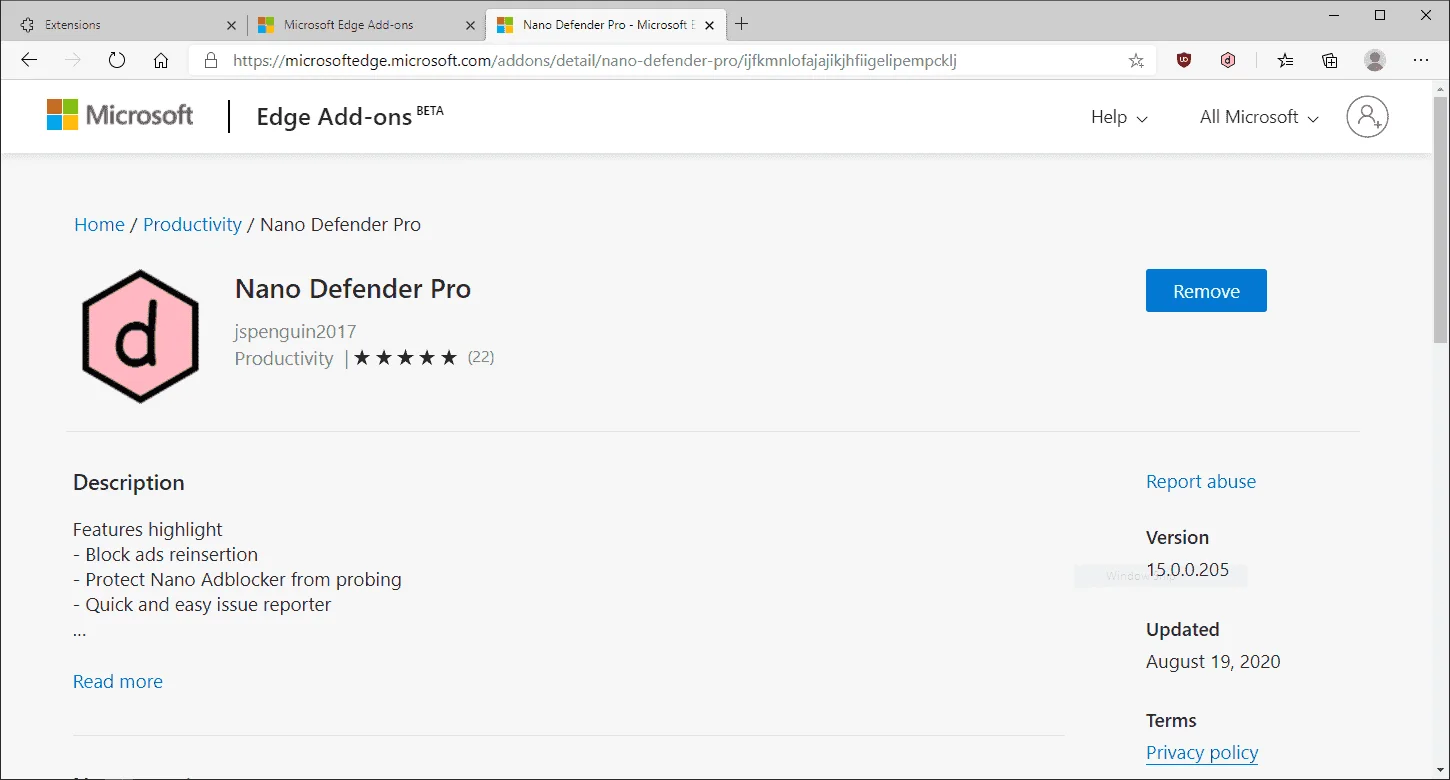Switch to the Extensions tab
The image size is (1450, 780).
[125, 24]
